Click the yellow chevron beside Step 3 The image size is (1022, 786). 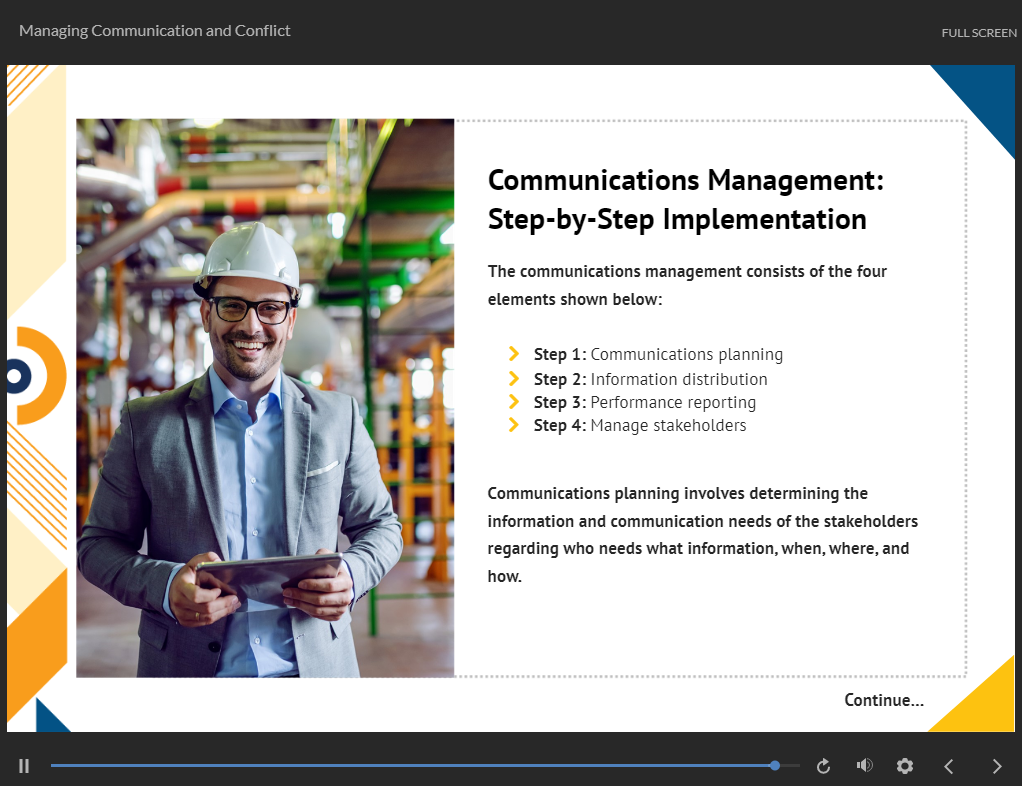[514, 402]
